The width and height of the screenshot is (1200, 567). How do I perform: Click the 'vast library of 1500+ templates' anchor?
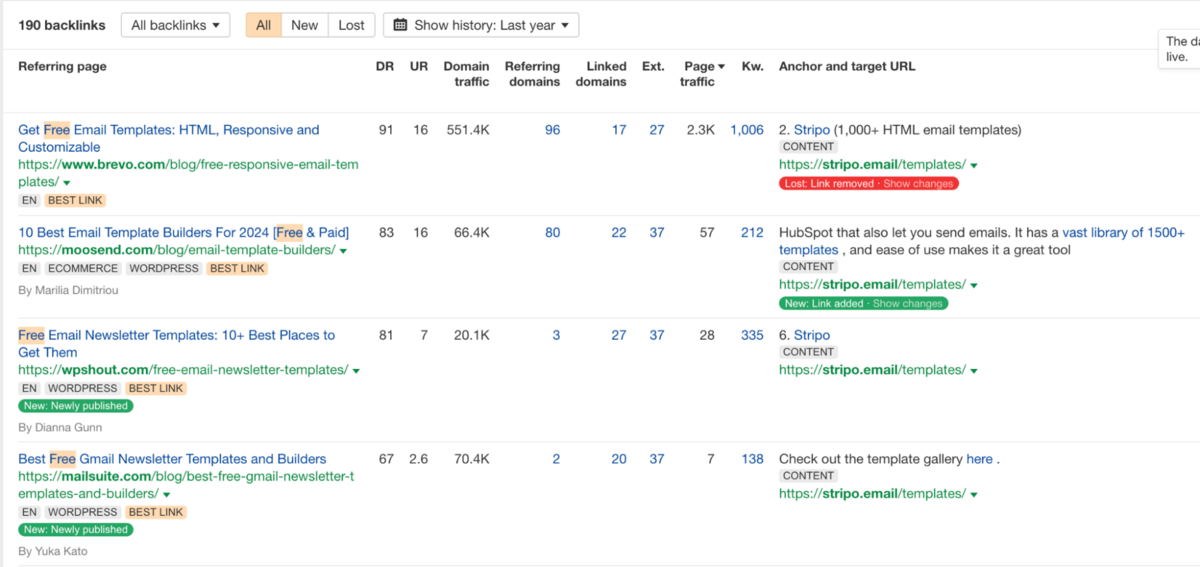point(1123,233)
